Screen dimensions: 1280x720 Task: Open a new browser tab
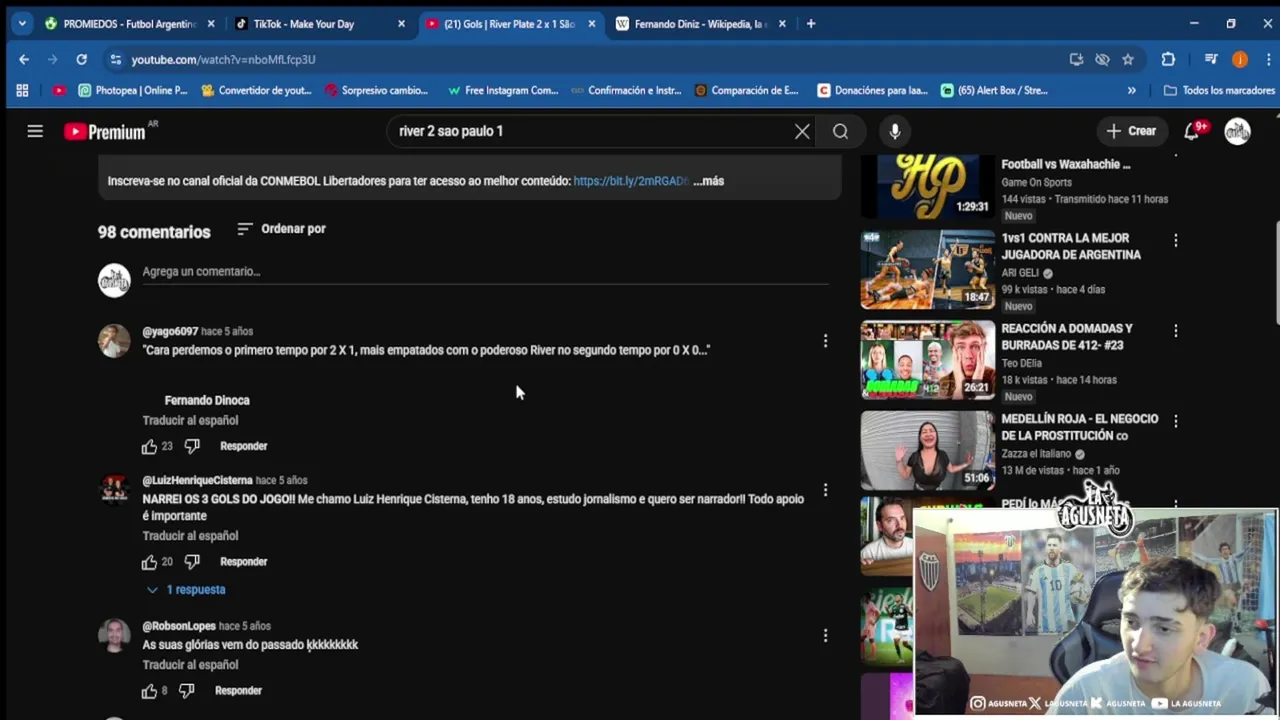[811, 24]
